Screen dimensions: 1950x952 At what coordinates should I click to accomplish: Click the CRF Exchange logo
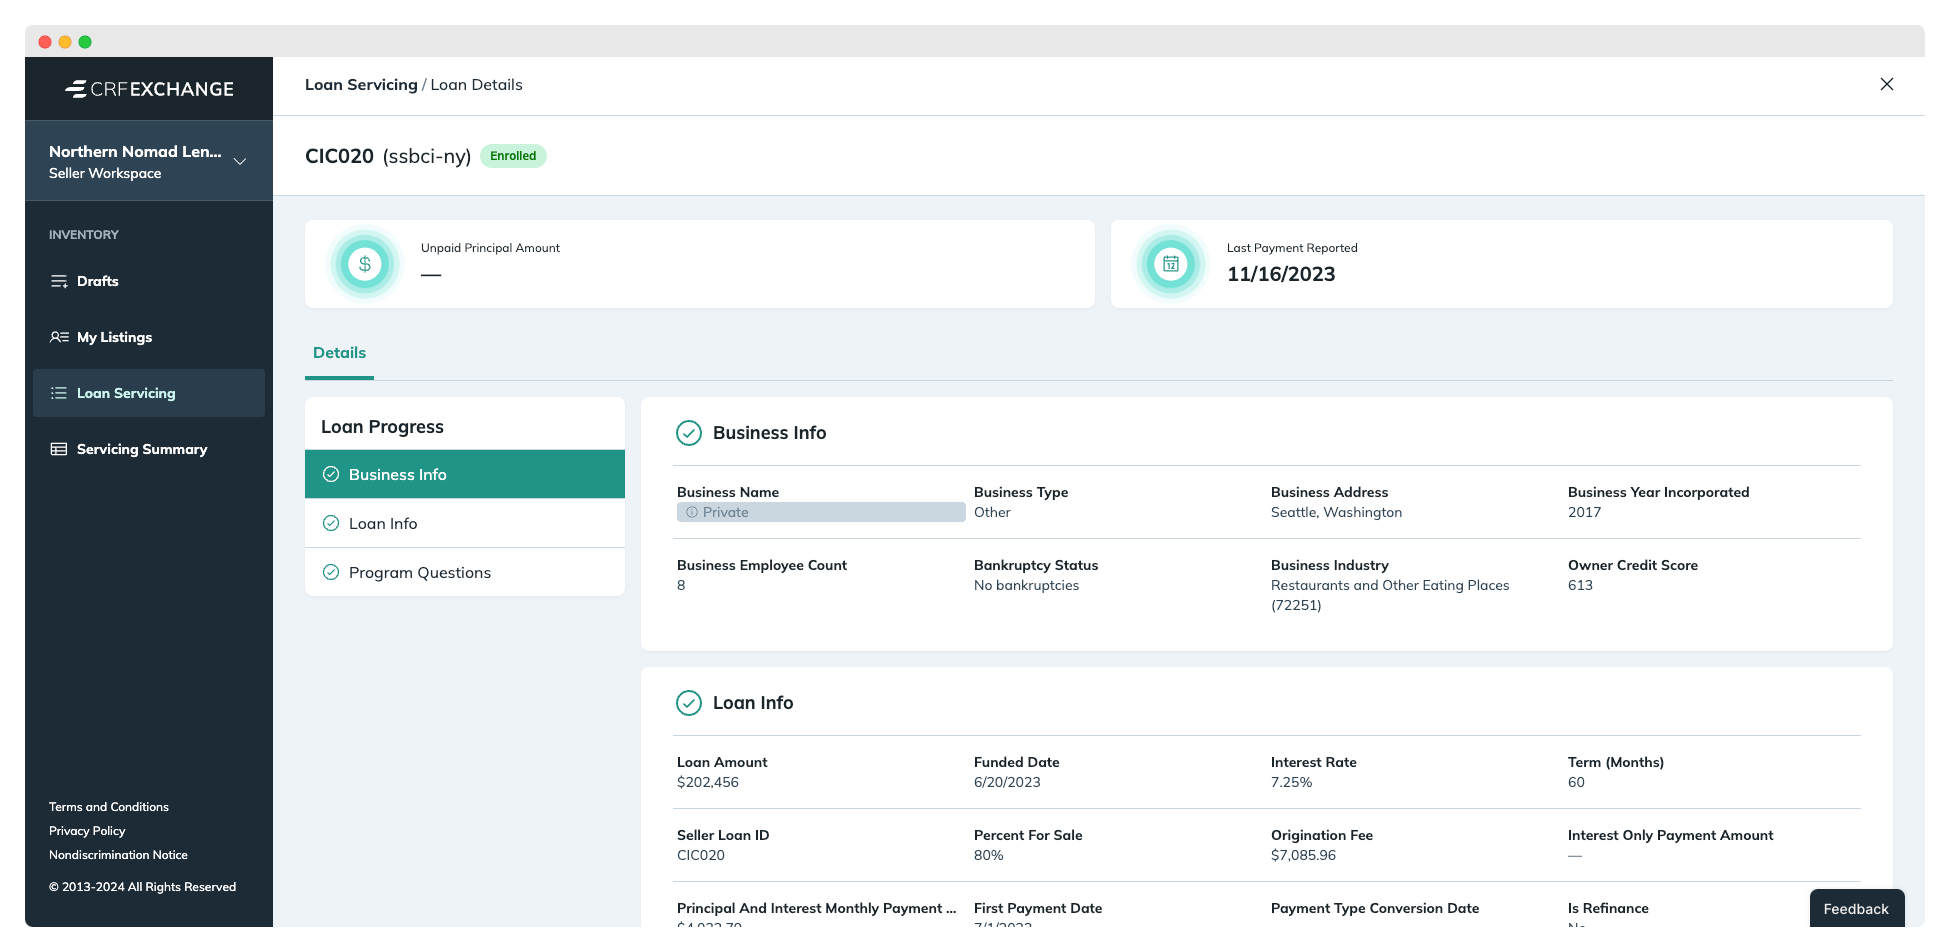click(149, 89)
